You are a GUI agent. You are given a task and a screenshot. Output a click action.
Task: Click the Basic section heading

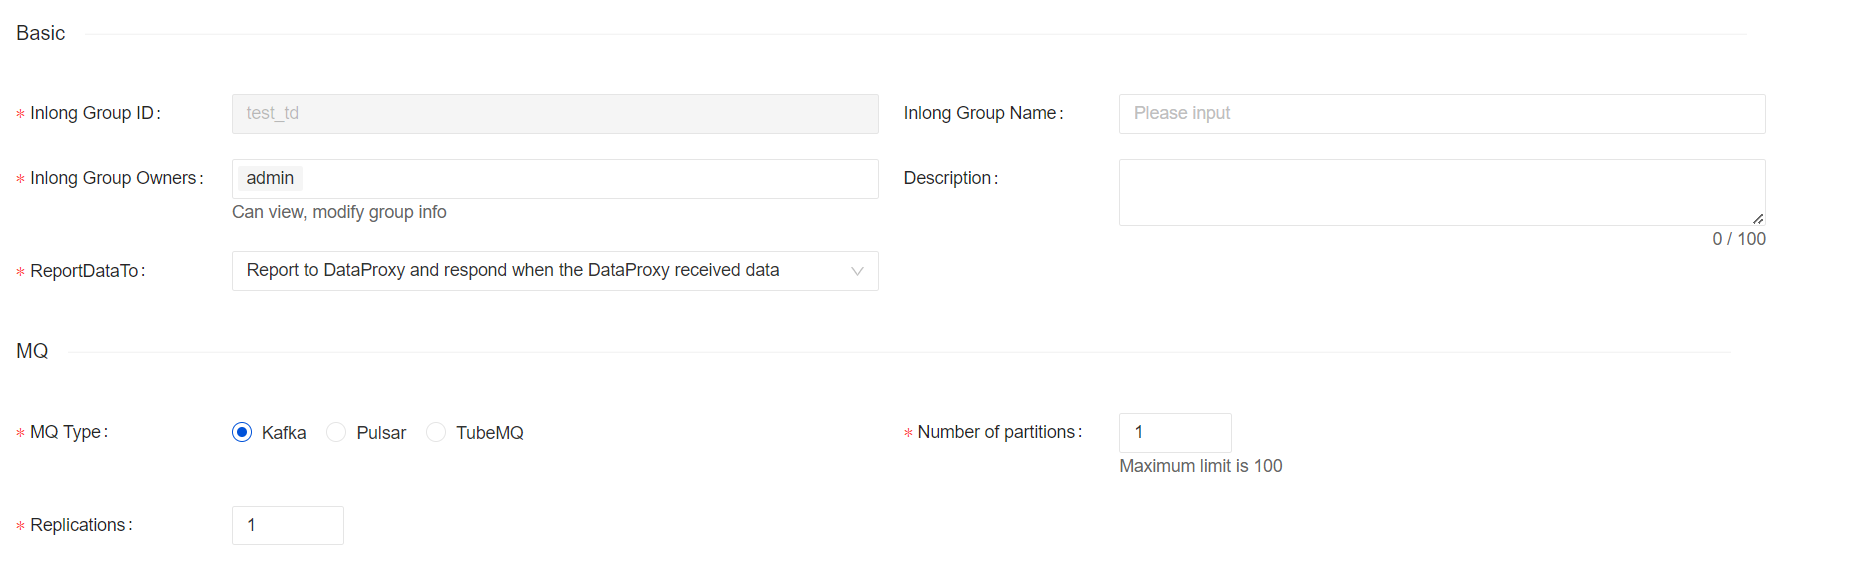(41, 33)
